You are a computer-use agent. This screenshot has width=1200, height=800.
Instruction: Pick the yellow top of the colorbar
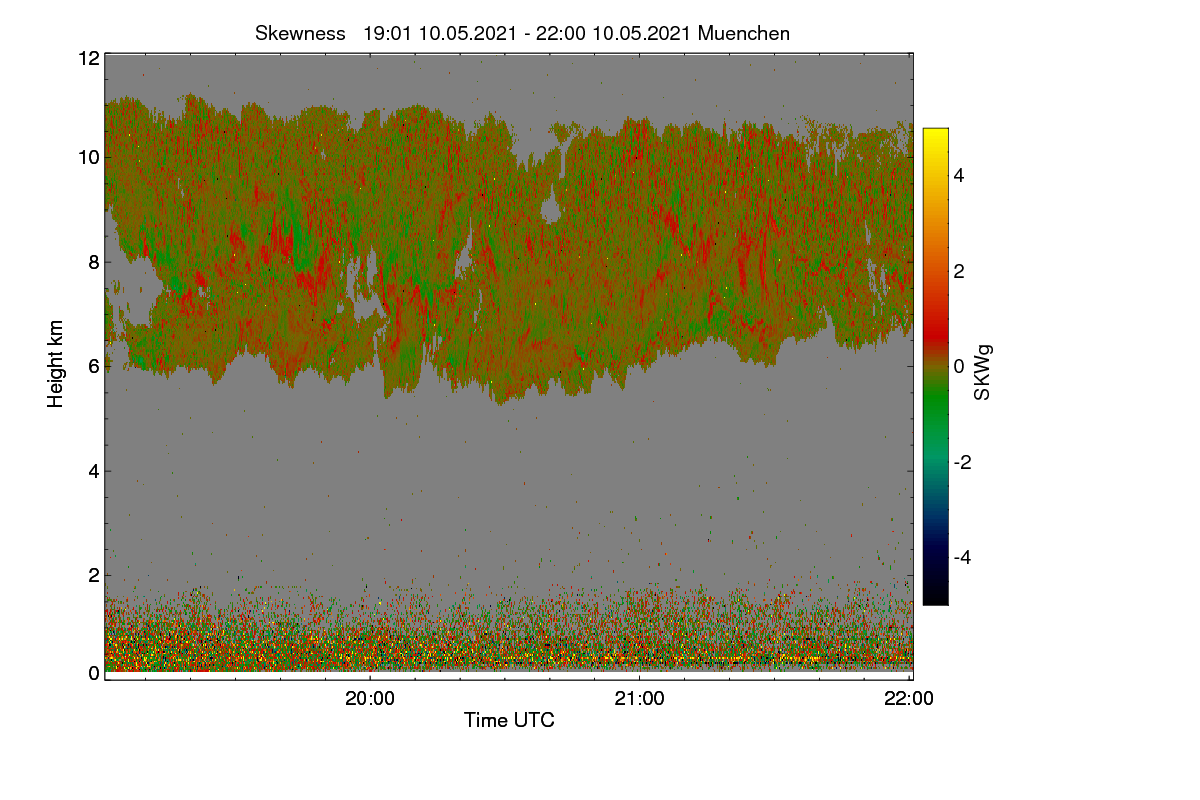935,135
